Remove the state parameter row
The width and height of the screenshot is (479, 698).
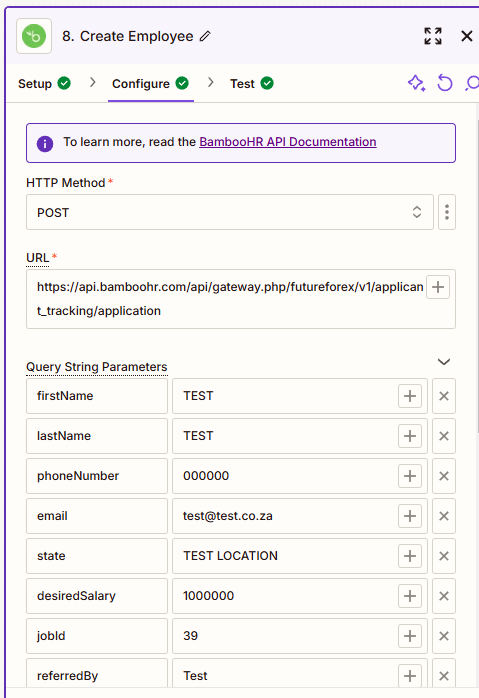click(444, 556)
